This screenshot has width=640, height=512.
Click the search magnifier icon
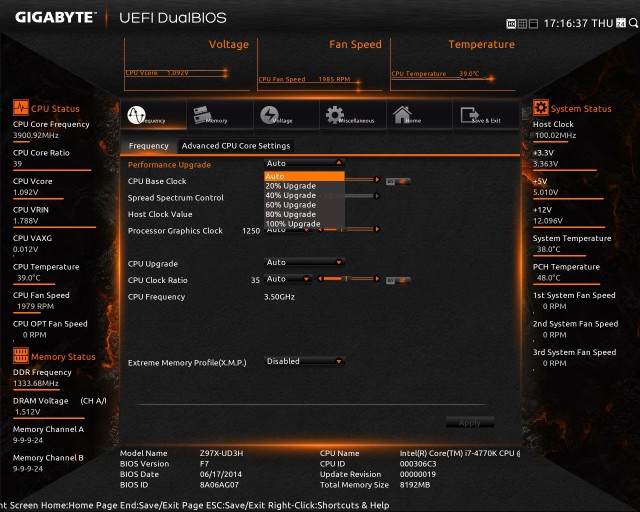point(633,23)
